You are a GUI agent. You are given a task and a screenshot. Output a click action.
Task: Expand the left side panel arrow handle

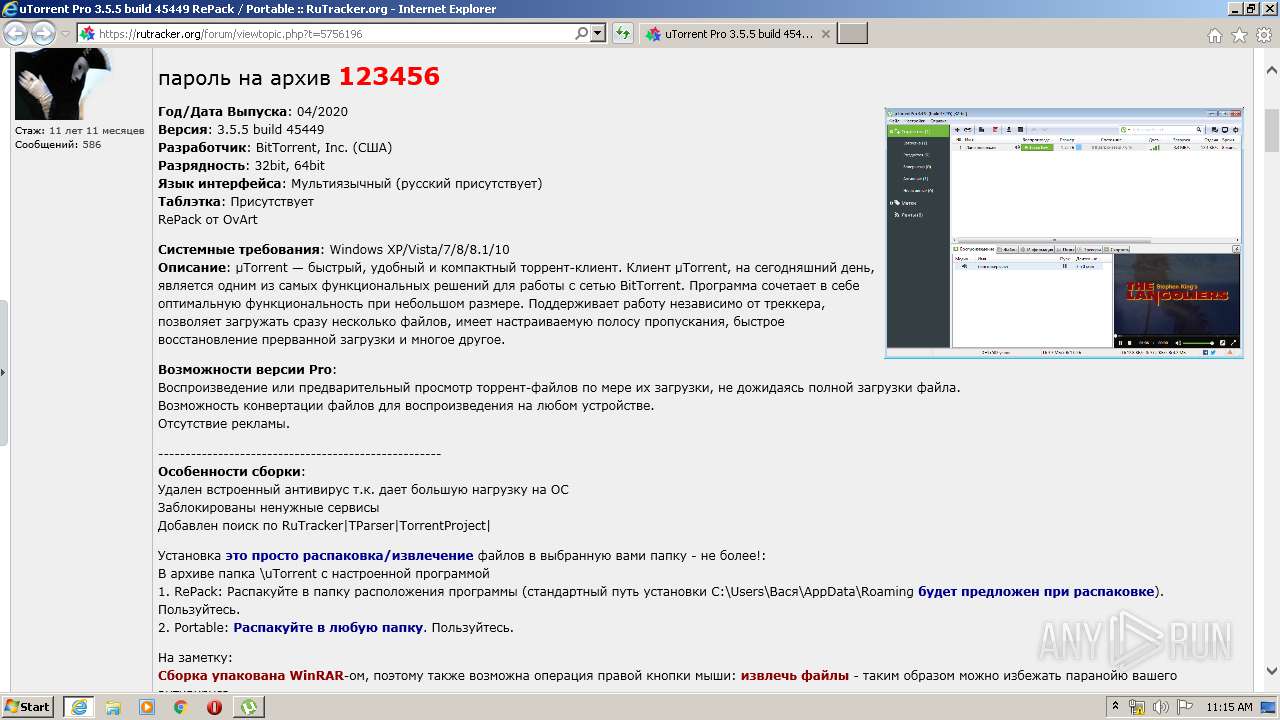pos(3,372)
